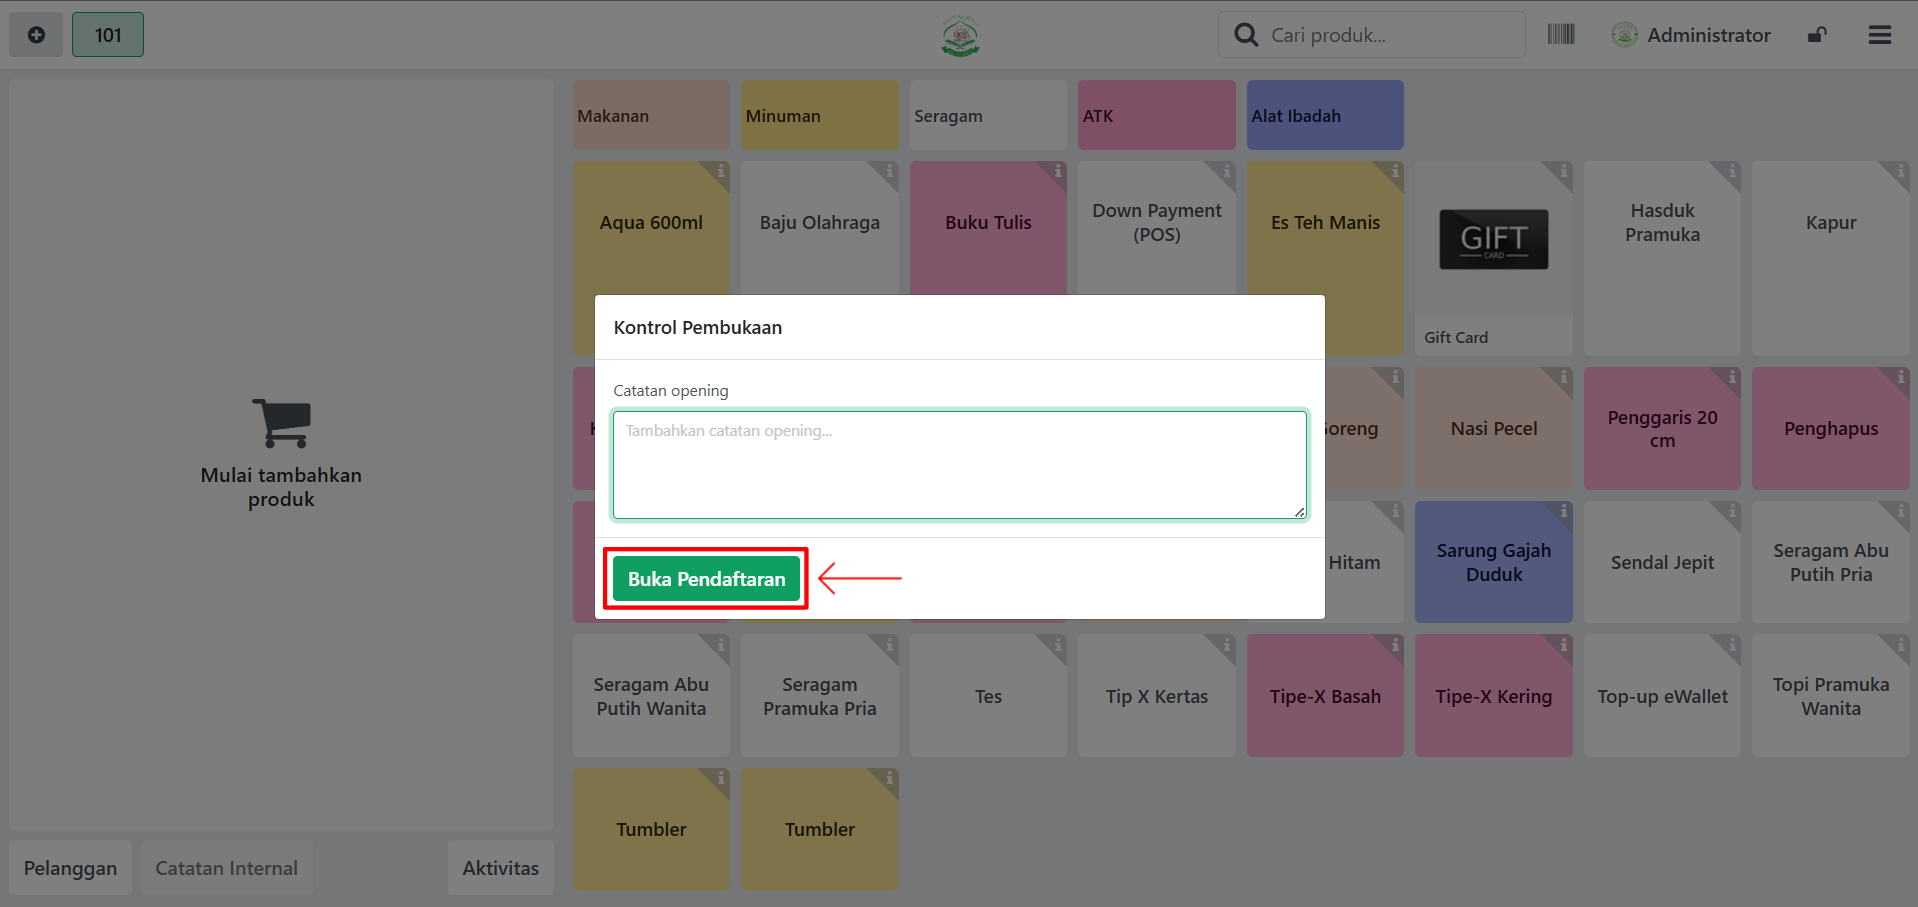The image size is (1918, 907).
Task: Add Top-up eWallet product
Action: [x=1662, y=697]
